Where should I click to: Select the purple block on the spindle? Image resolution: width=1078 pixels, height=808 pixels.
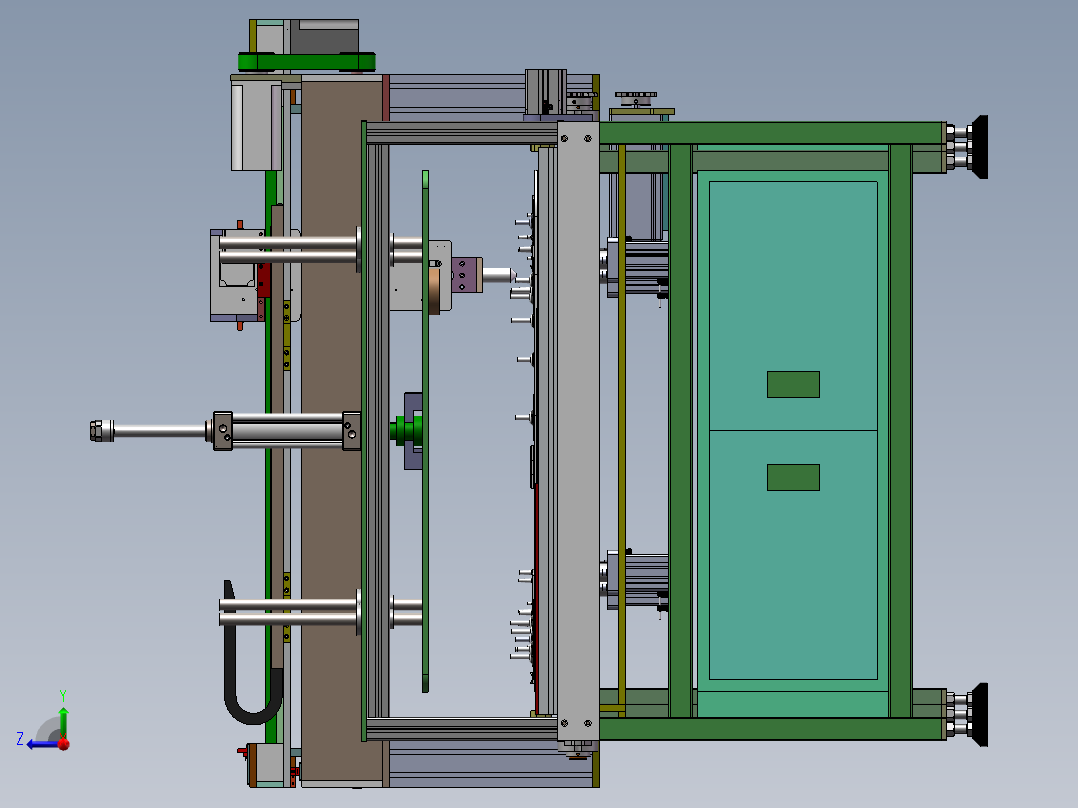(x=467, y=274)
